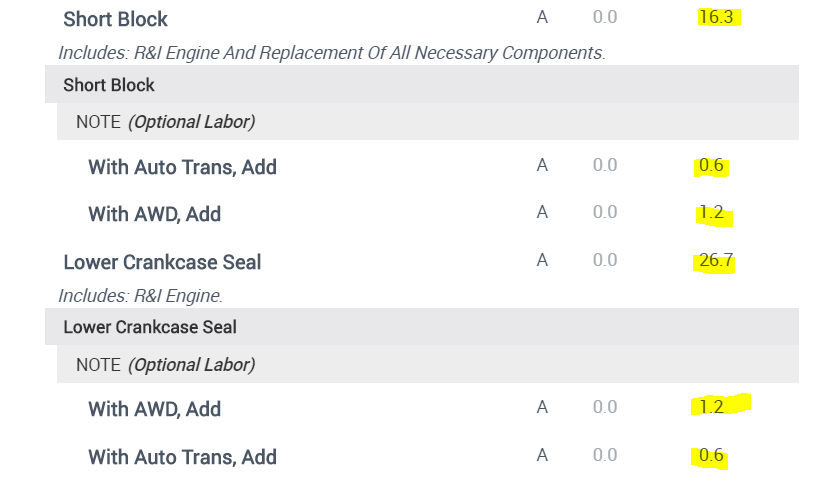Select NOTE (Optional Labor) under Lower Crankcase Seal
This screenshot has height=490, width=824.
(x=165, y=365)
